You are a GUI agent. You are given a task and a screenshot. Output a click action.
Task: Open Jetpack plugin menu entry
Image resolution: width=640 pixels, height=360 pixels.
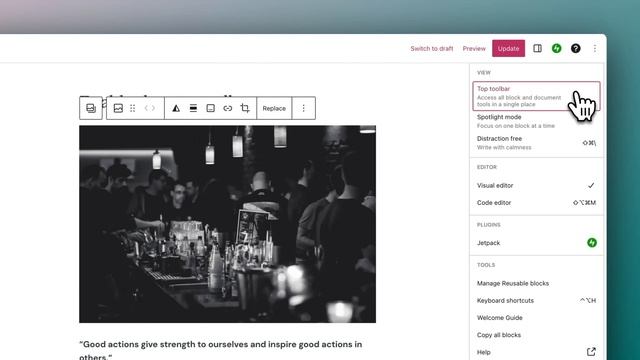tap(536, 243)
